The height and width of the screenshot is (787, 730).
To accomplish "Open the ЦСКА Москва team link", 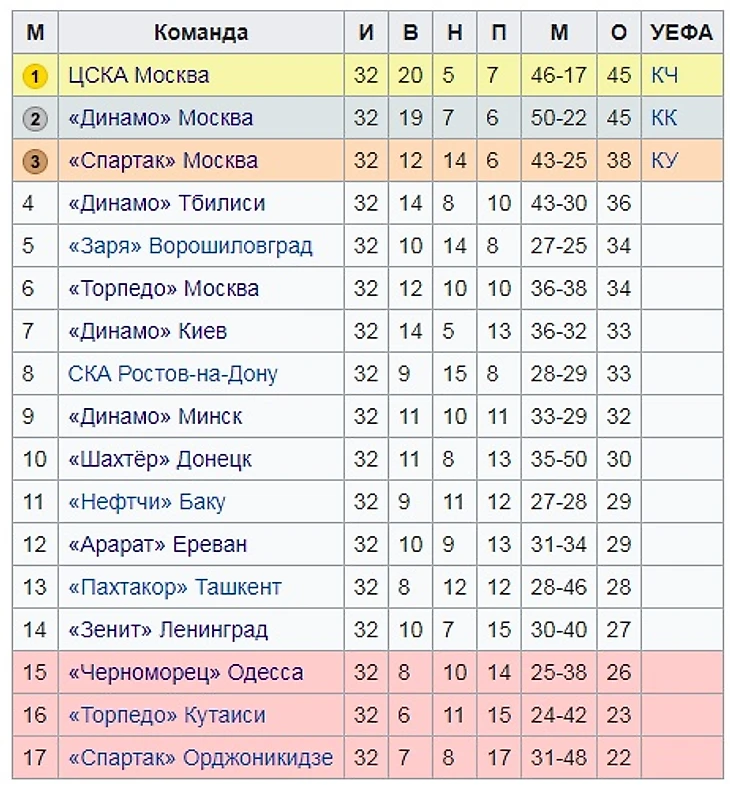I will pos(138,76).
